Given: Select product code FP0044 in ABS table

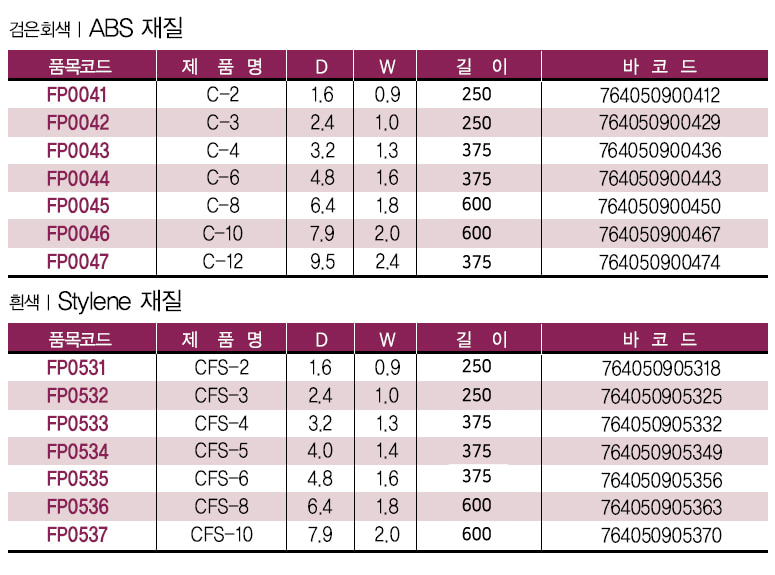Looking at the screenshot, I should [78, 178].
